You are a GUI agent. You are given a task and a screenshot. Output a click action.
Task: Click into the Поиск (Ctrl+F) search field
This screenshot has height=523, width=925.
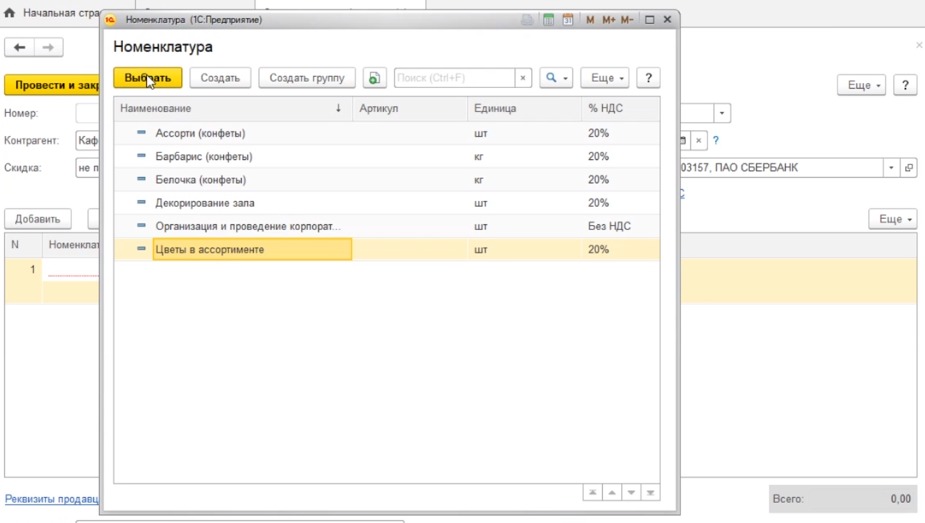pos(454,78)
